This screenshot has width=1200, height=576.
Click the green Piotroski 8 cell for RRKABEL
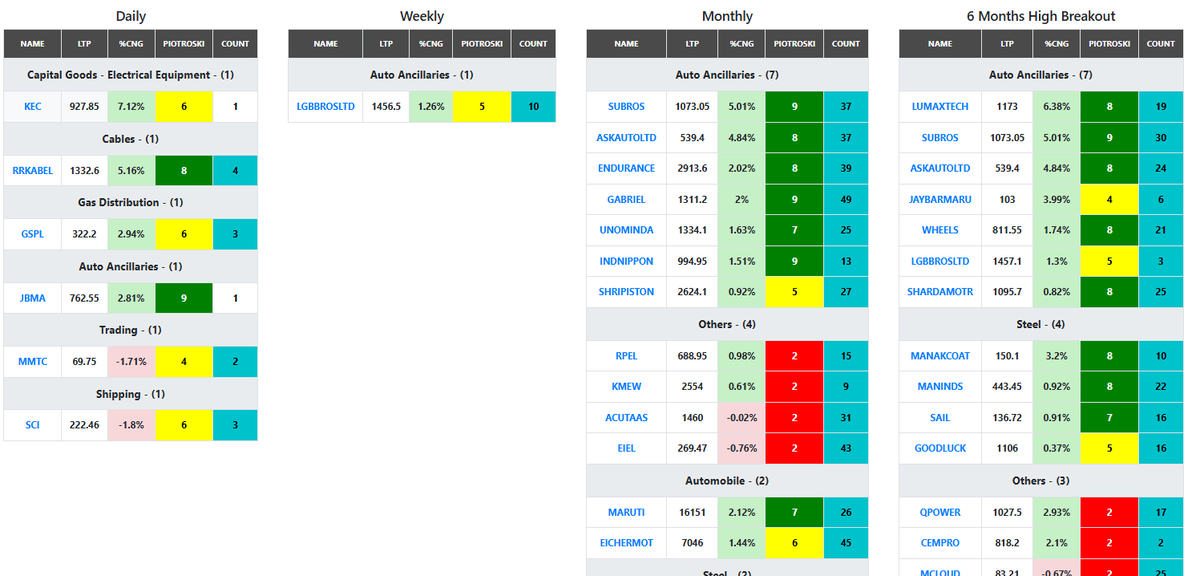point(183,170)
